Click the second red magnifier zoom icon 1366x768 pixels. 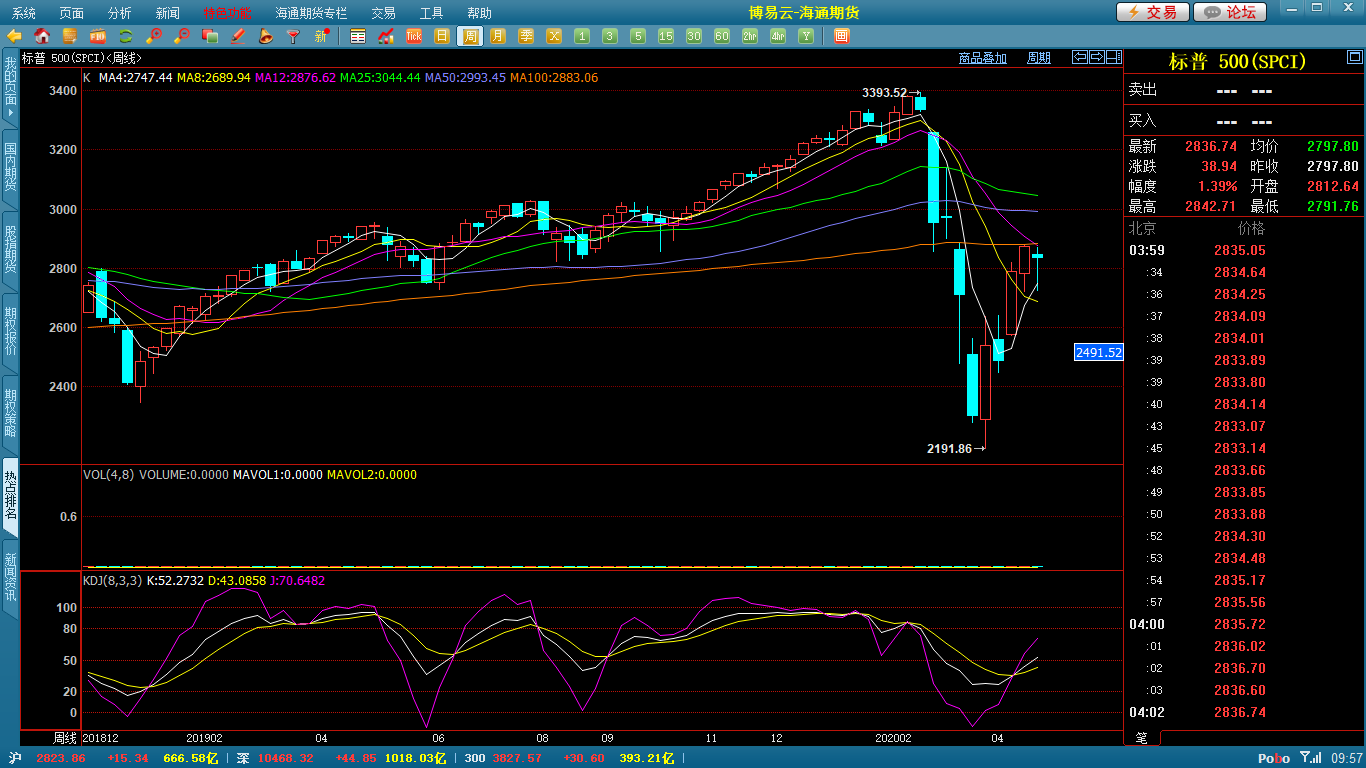[x=182, y=36]
